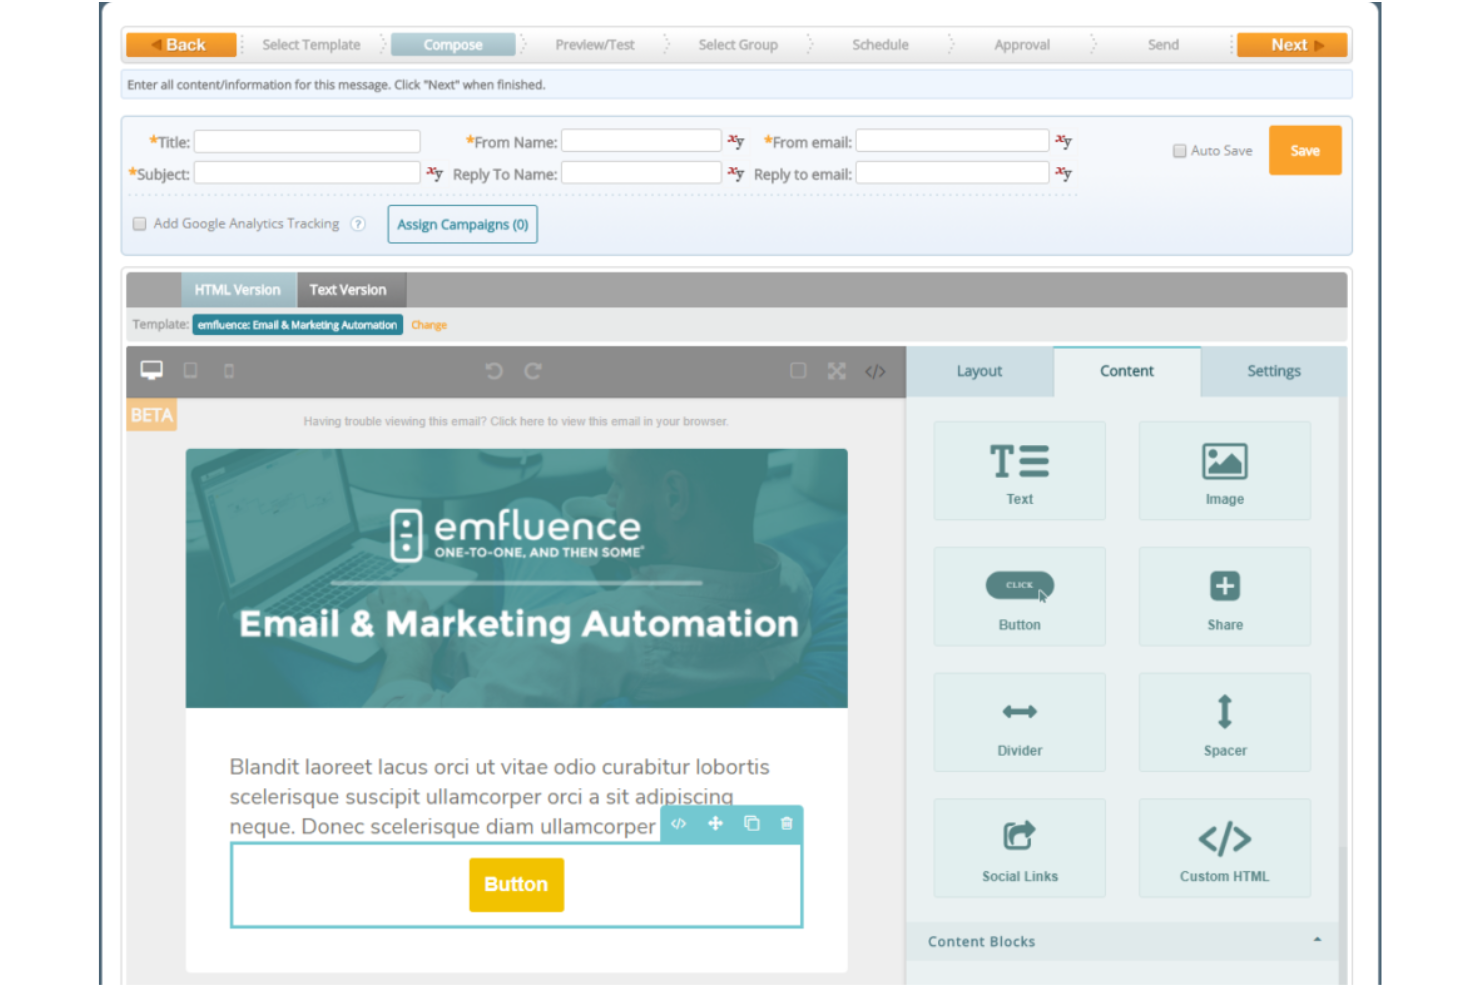1480x987 pixels.
Task: Go to Send step
Action: pos(1163,45)
